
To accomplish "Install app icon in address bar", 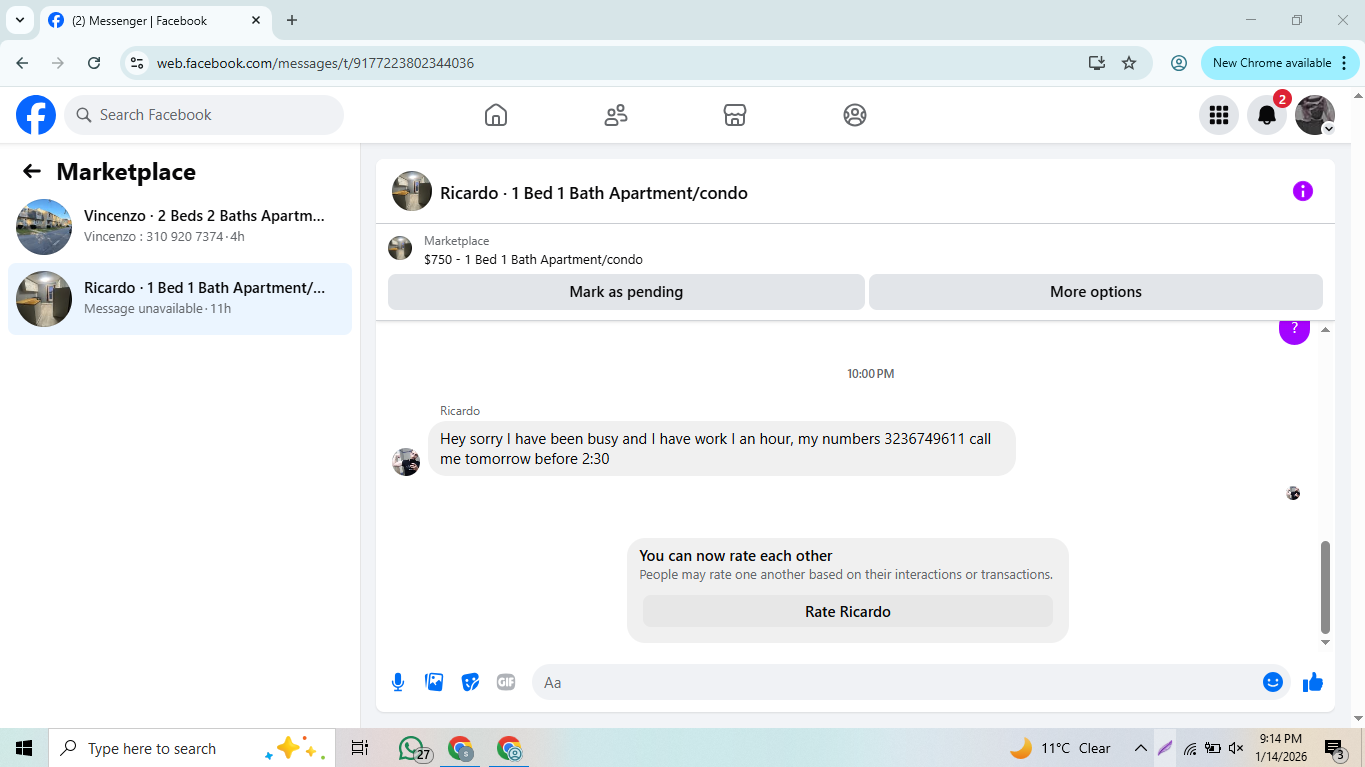I will point(1097,63).
